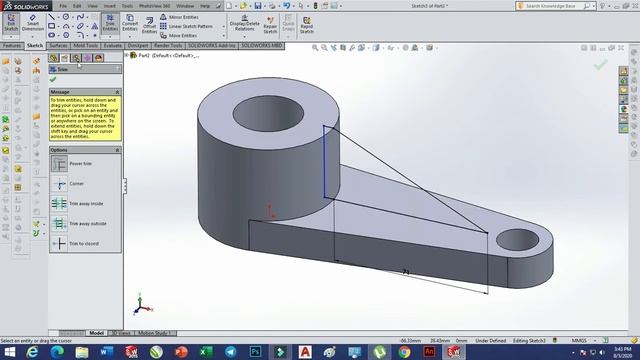Select the Sketch Fillet tool
The width and height of the screenshot is (640, 360).
[80, 36]
